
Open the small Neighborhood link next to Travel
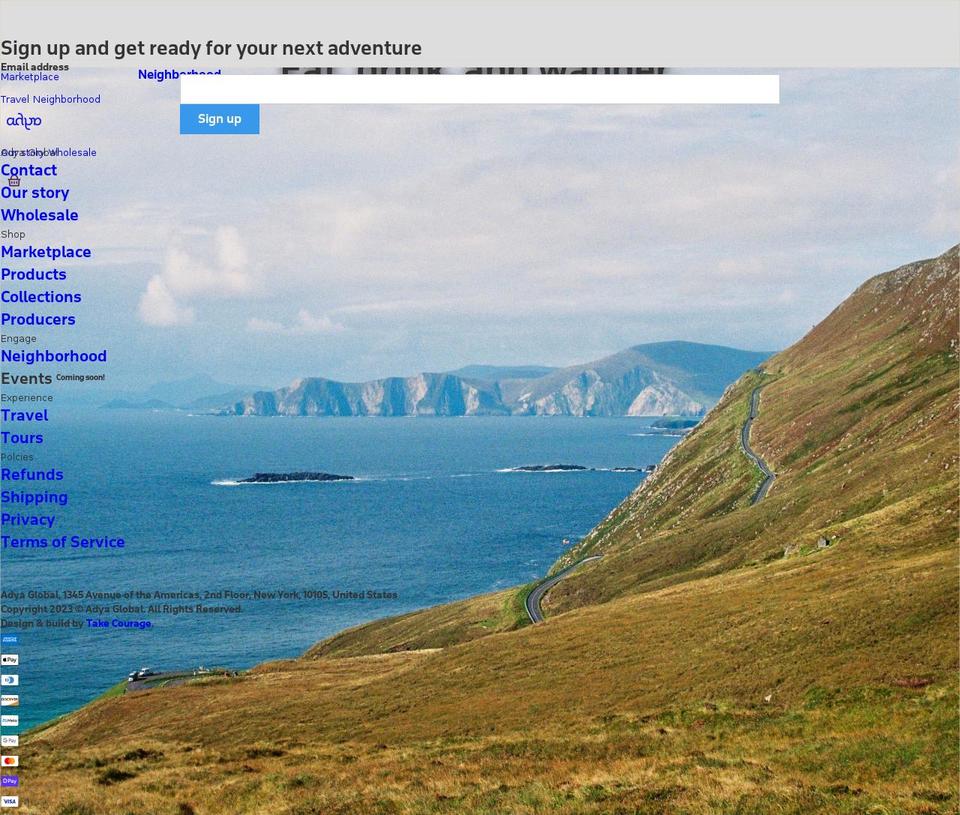click(66, 99)
